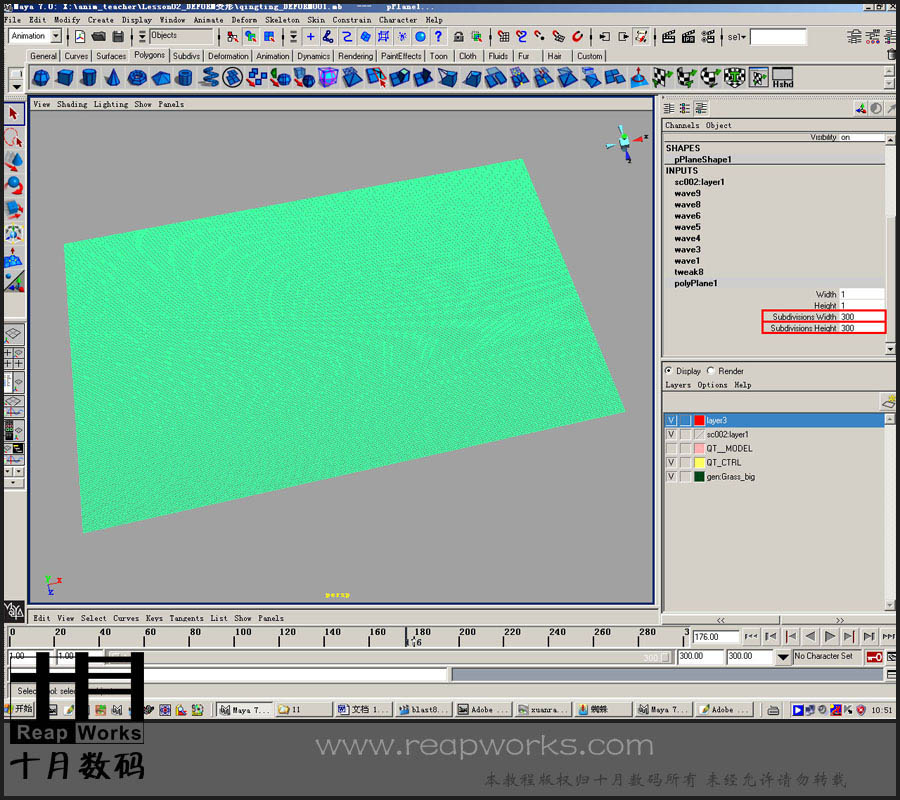Open the viewport Shading menu
Screen dimensions: 900x800
[x=72, y=104]
